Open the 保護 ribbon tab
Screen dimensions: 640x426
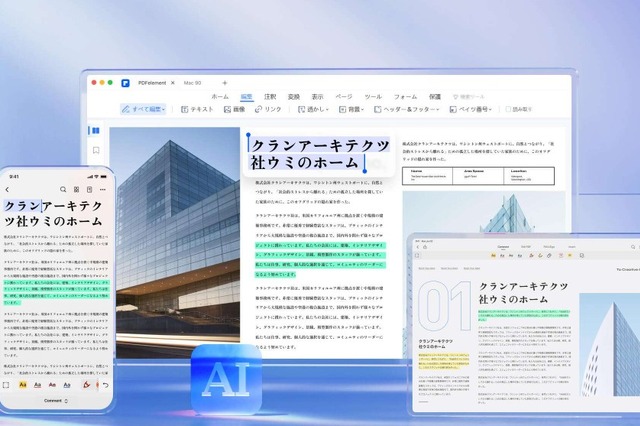click(435, 97)
